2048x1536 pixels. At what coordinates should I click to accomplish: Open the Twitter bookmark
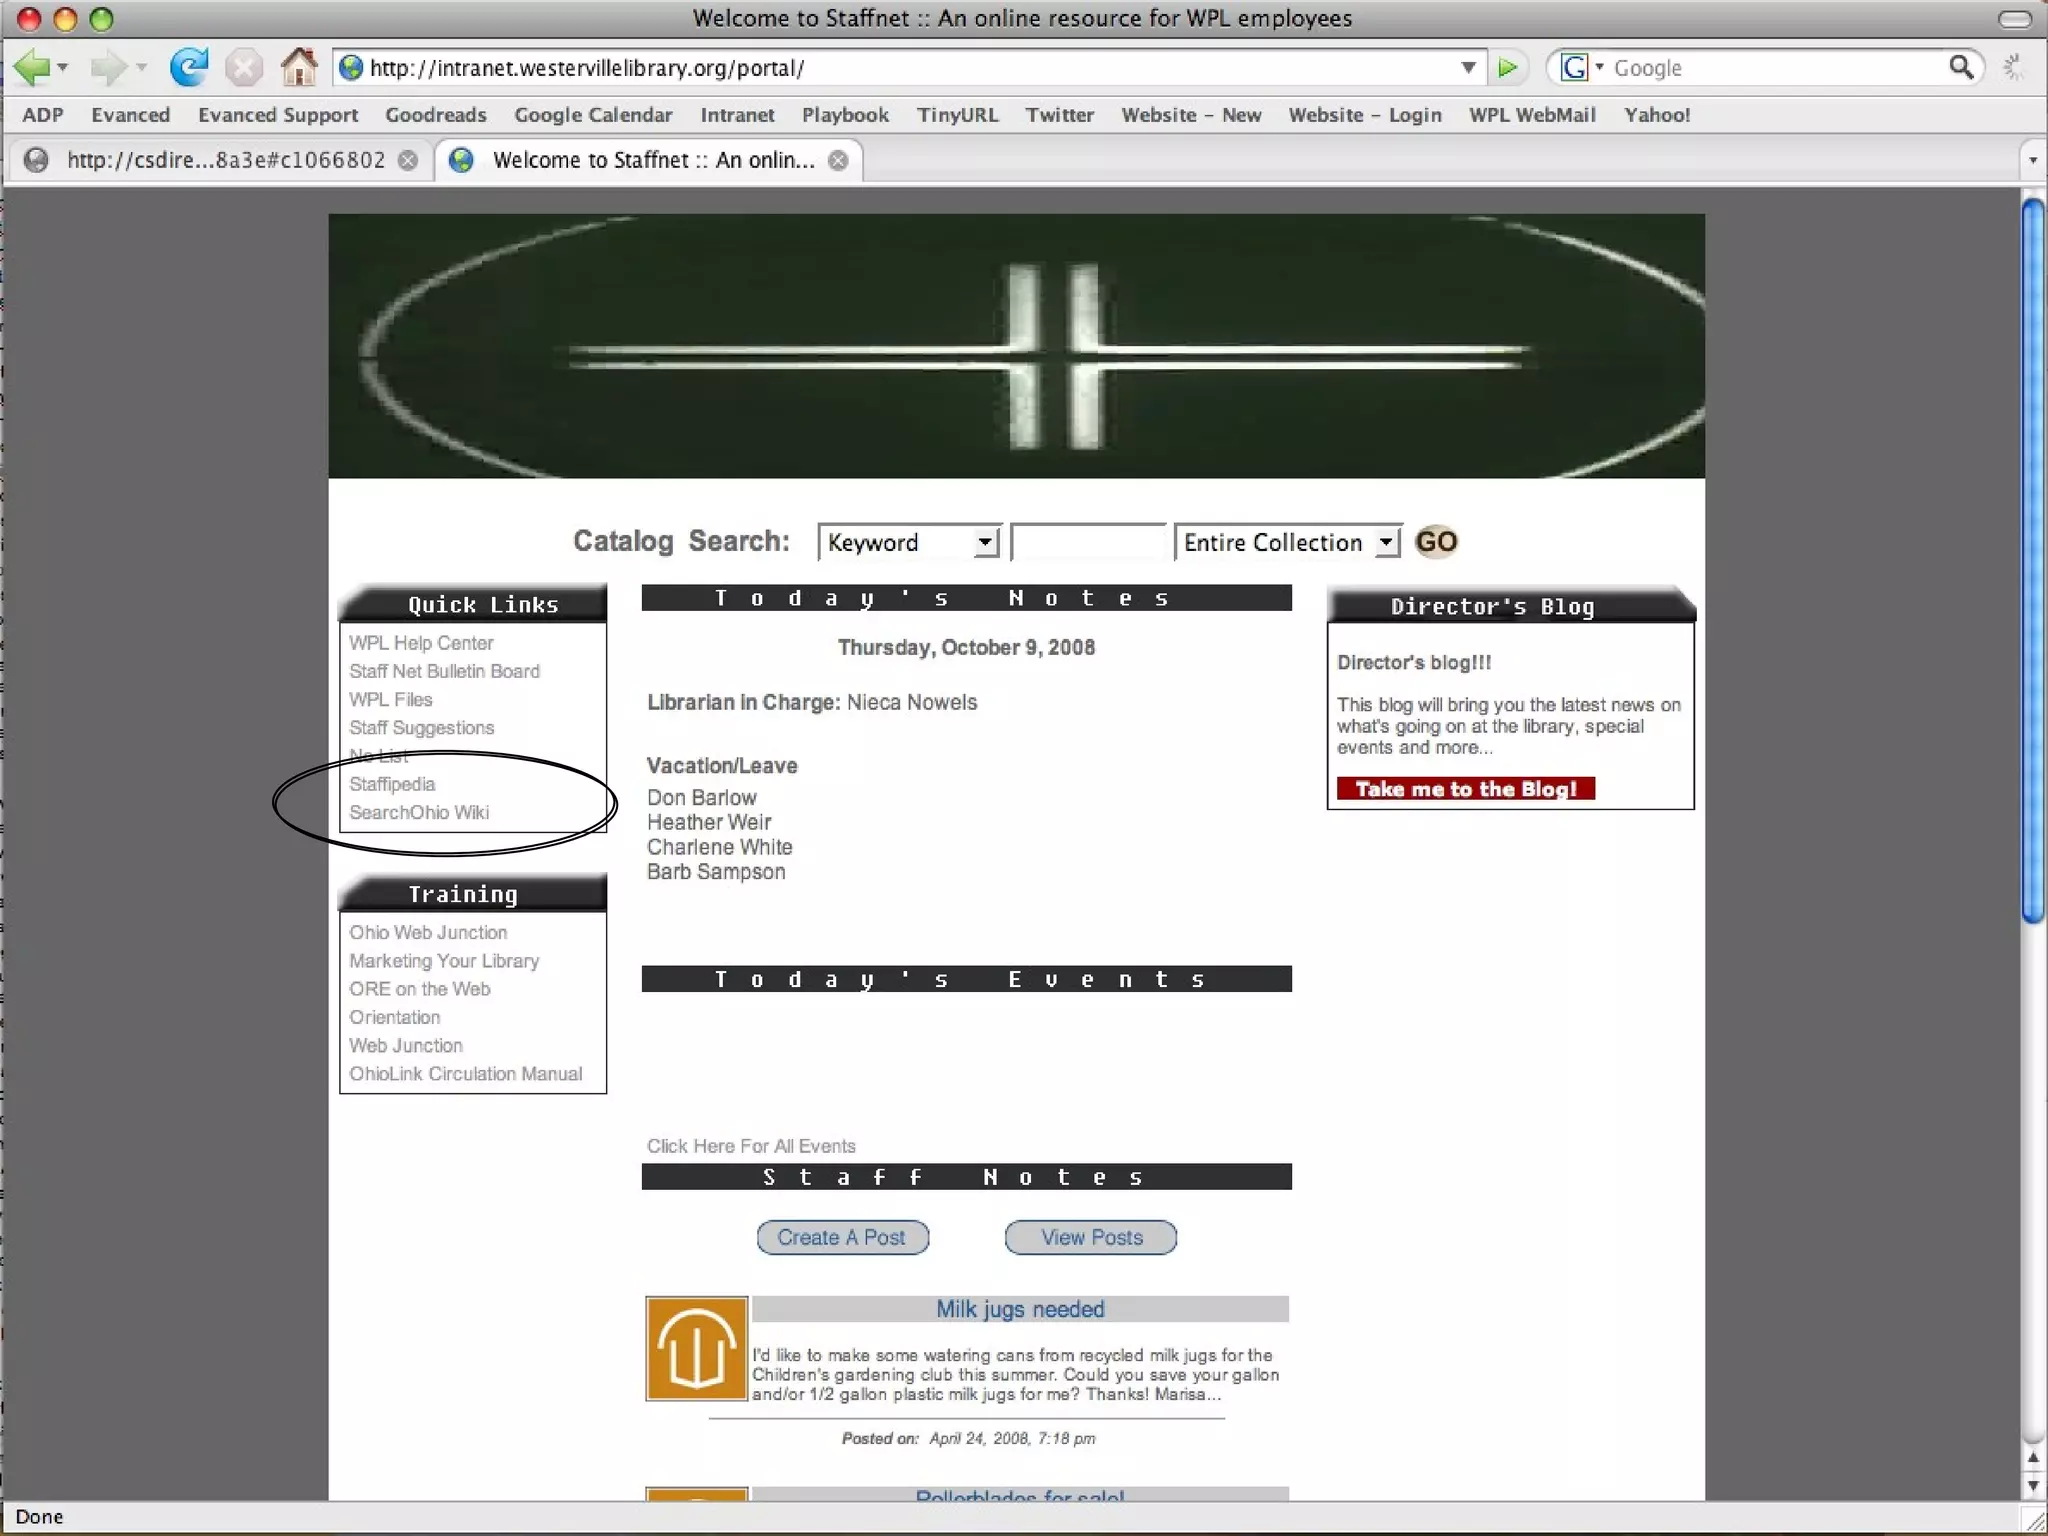coord(1059,115)
